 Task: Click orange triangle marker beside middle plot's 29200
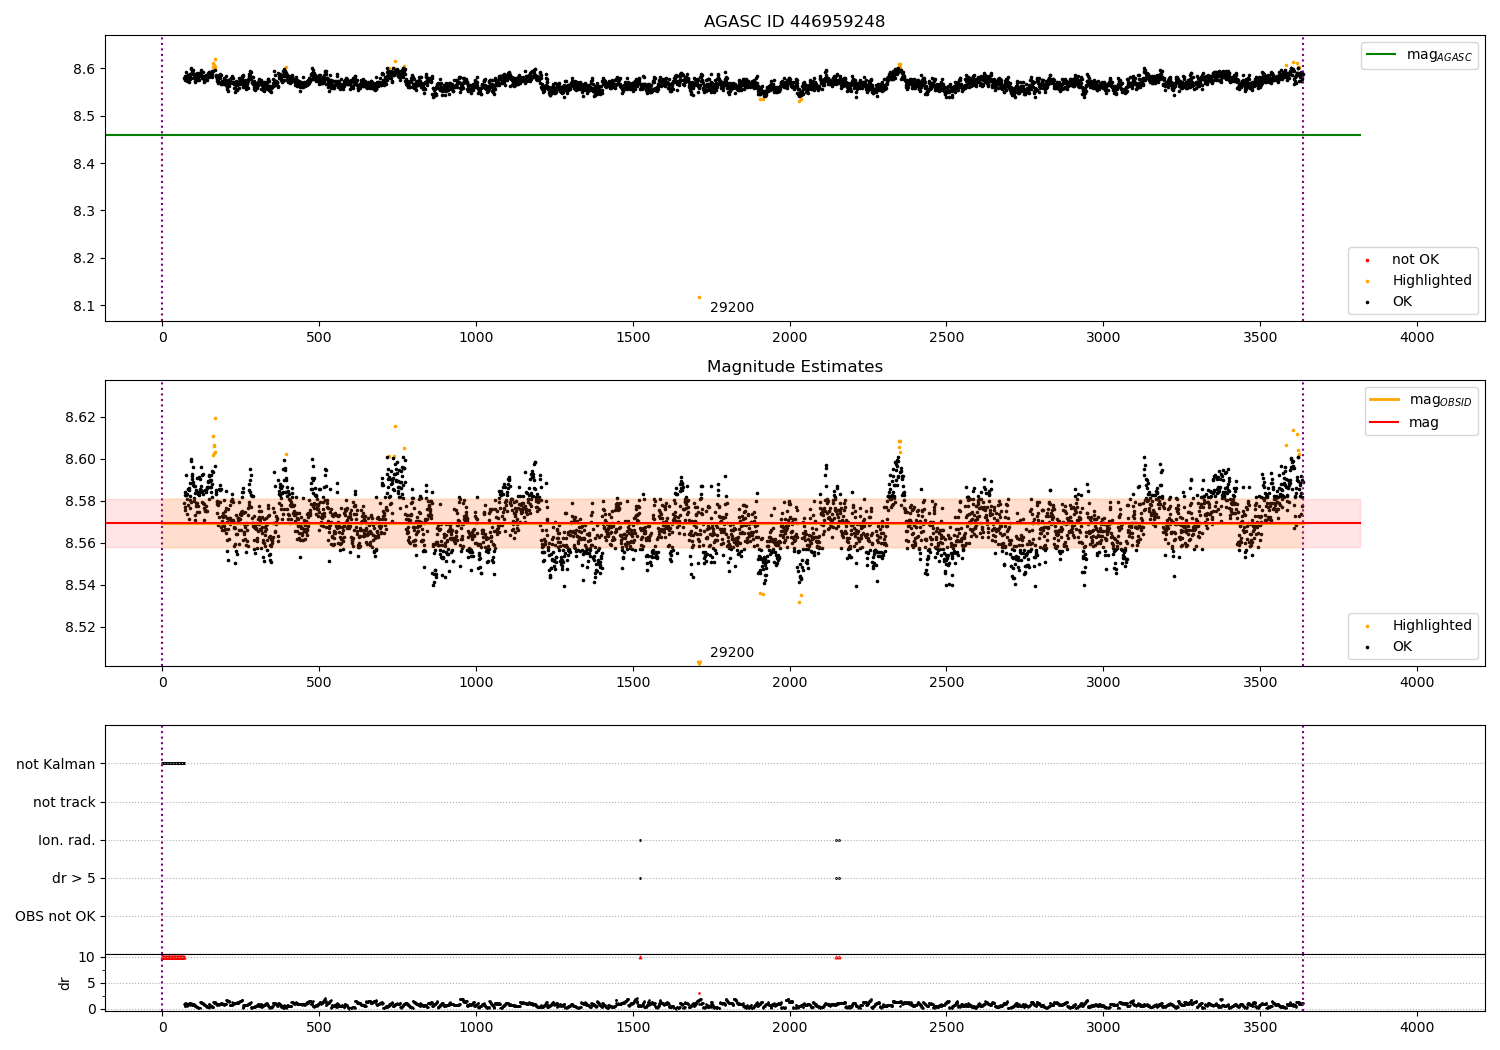point(699,663)
